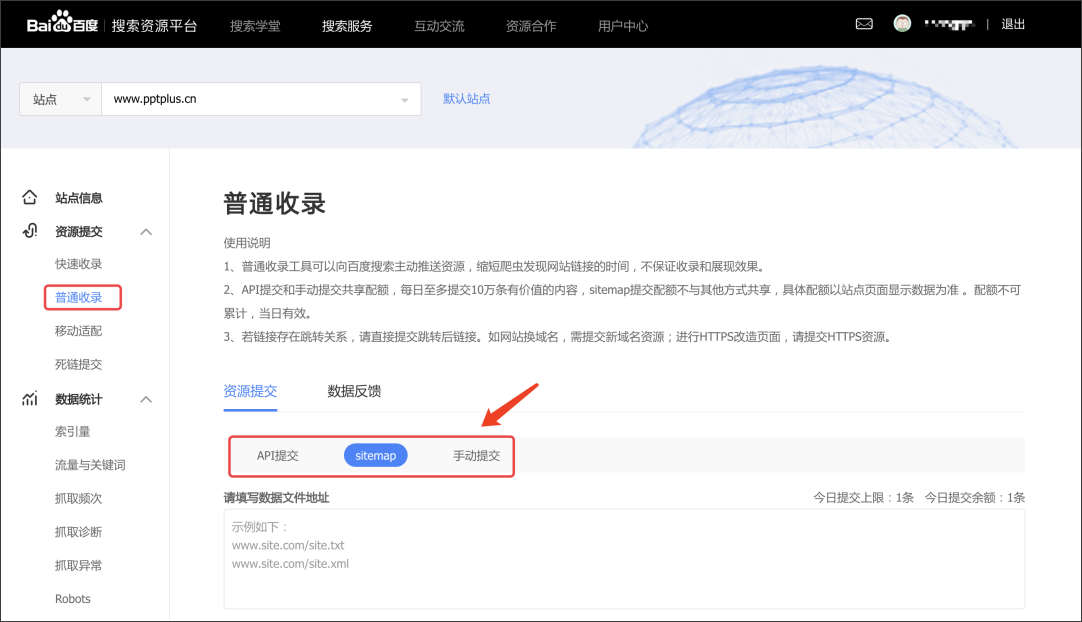The height and width of the screenshot is (622, 1082).
Task: Open 快速收录 in the sidebar
Action: pyautogui.click(x=79, y=264)
